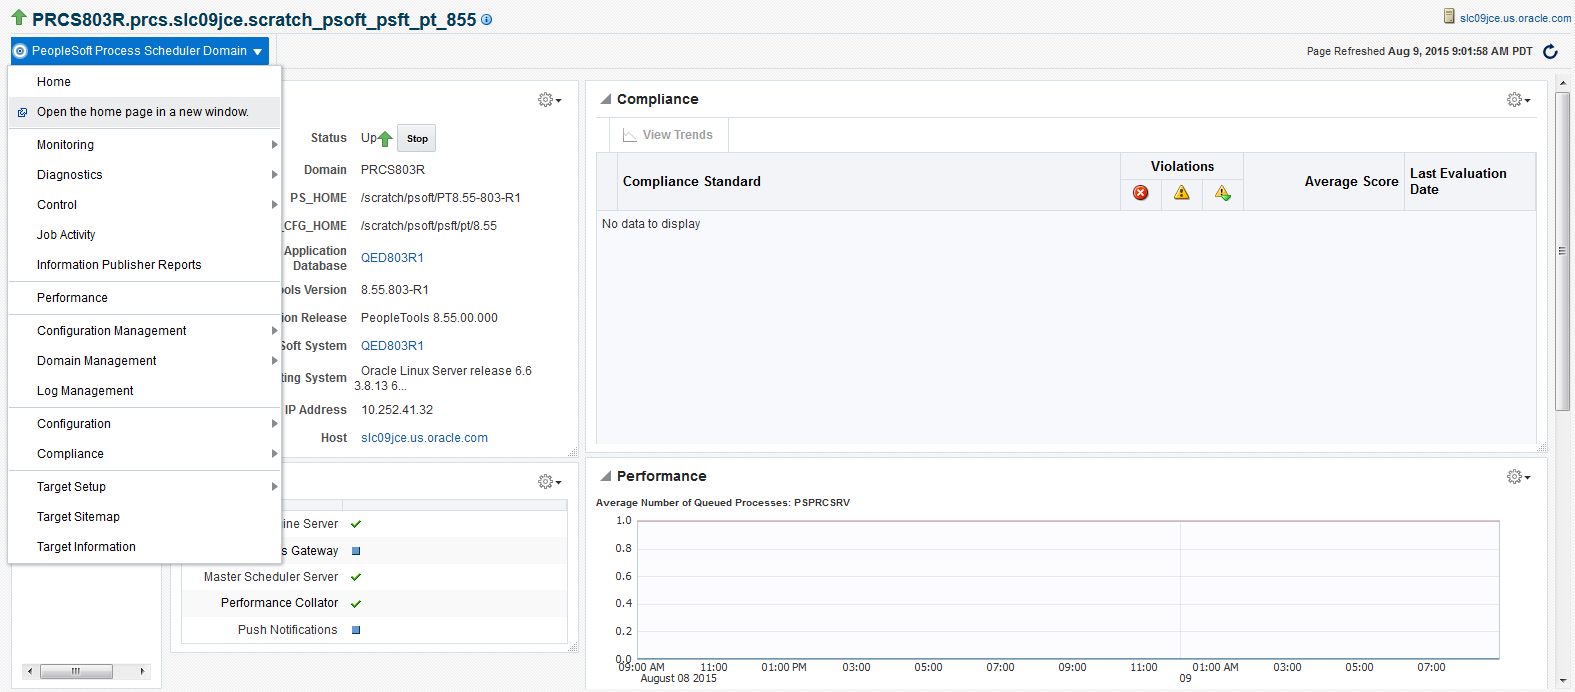This screenshot has width=1575, height=692.
Task: Select Target Sitemap menu item
Action: [145, 517]
